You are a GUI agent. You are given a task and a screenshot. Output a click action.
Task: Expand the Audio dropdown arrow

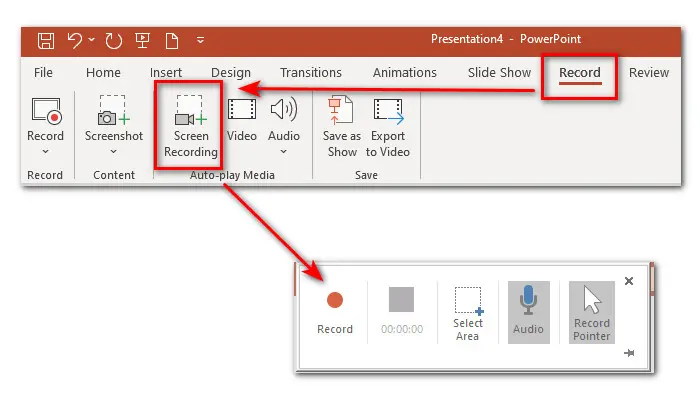283,152
